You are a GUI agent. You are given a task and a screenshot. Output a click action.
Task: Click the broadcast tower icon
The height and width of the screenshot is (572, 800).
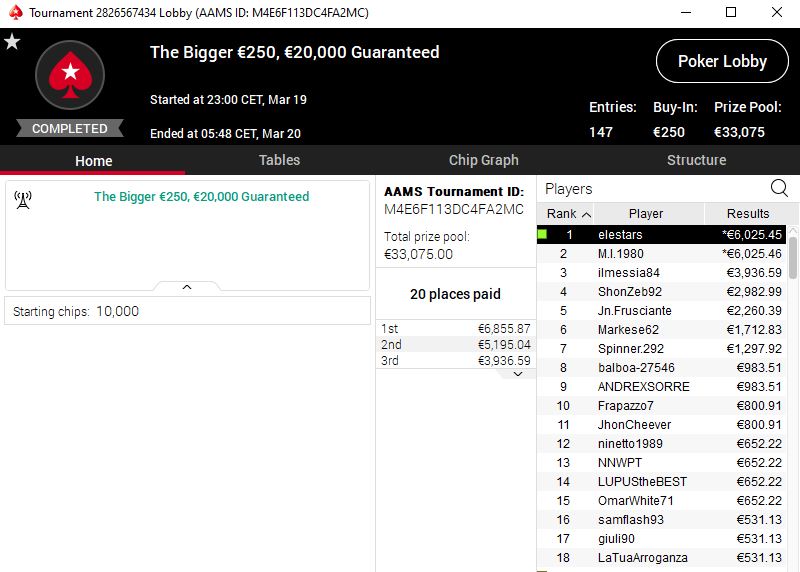pos(23,200)
